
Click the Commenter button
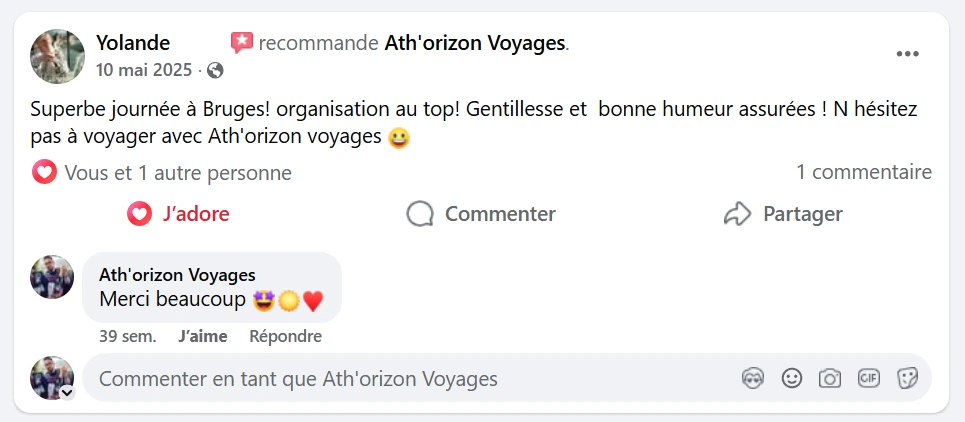coord(481,214)
